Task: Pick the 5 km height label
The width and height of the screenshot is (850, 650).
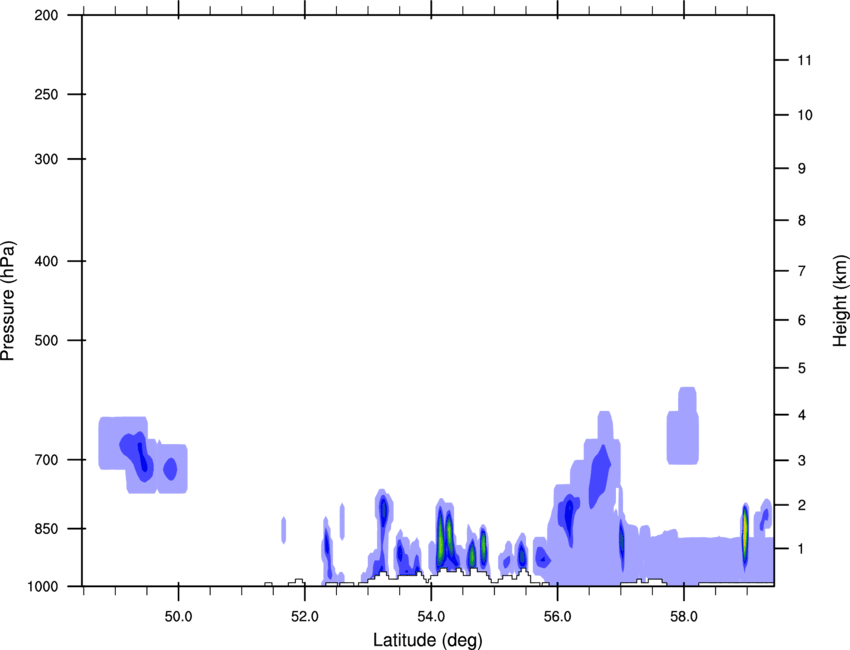Action: coord(802,368)
